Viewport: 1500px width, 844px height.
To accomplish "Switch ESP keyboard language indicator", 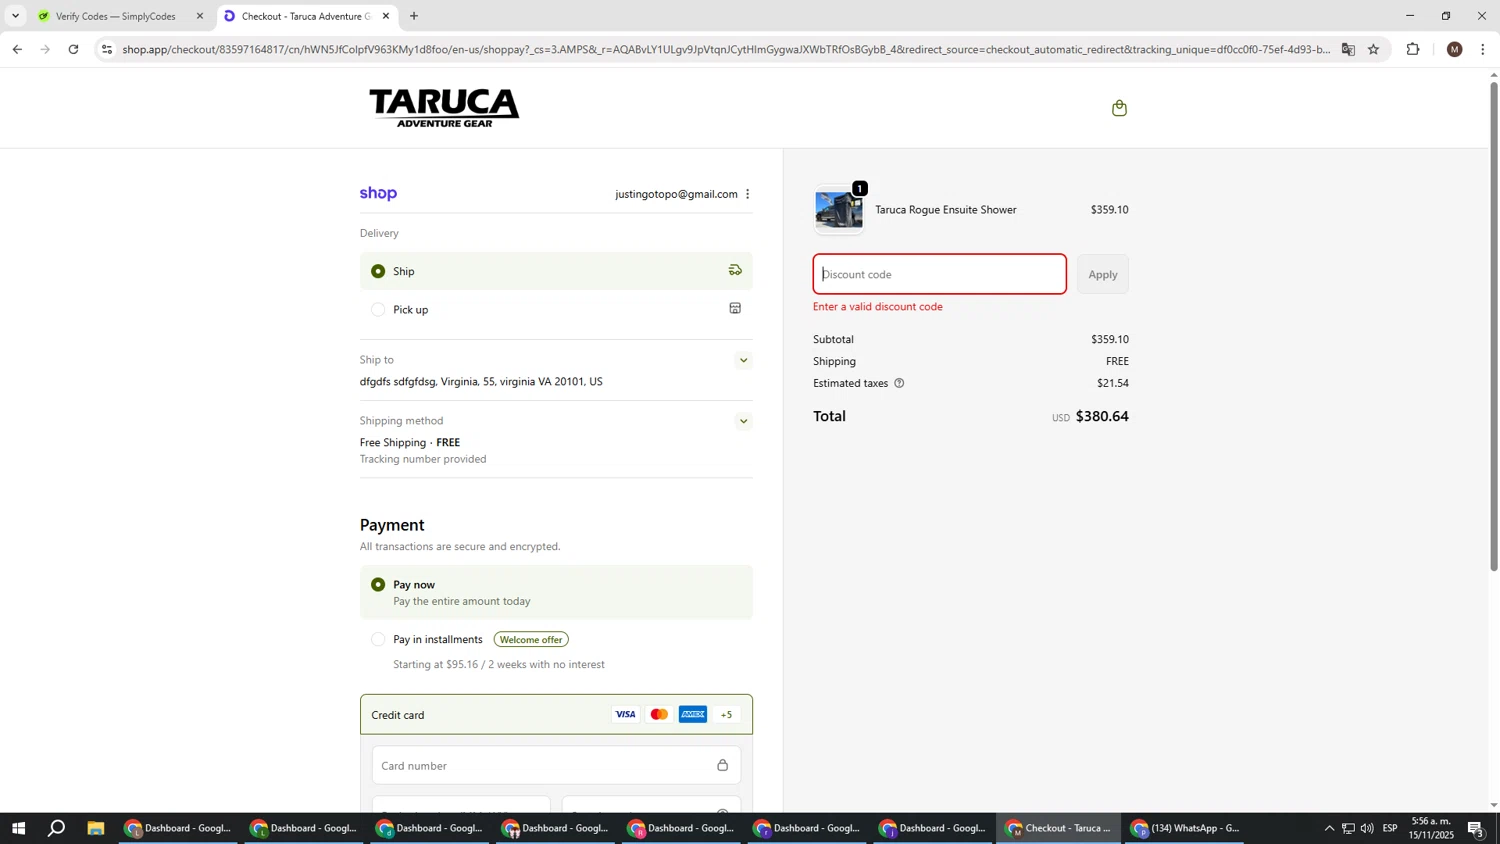I will click(1390, 828).
